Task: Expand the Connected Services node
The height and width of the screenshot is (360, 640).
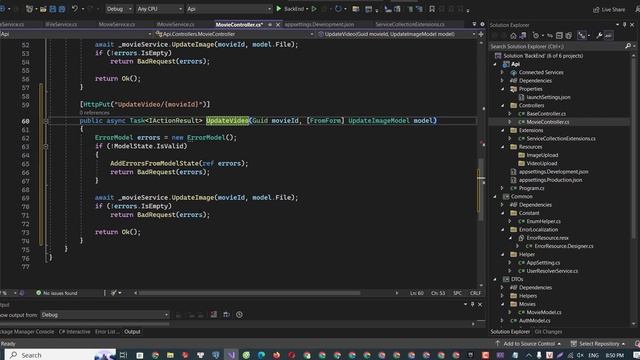Action: pos(502,72)
